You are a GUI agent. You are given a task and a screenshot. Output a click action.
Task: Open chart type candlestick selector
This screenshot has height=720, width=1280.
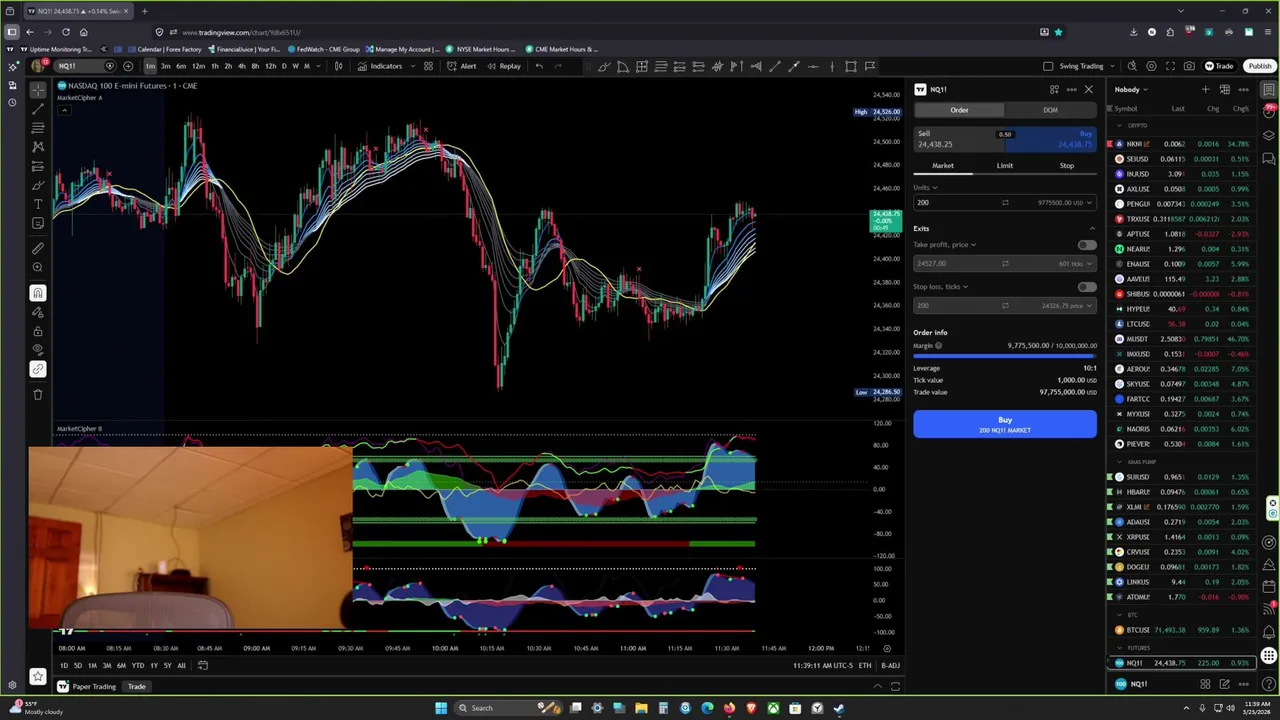tap(338, 66)
